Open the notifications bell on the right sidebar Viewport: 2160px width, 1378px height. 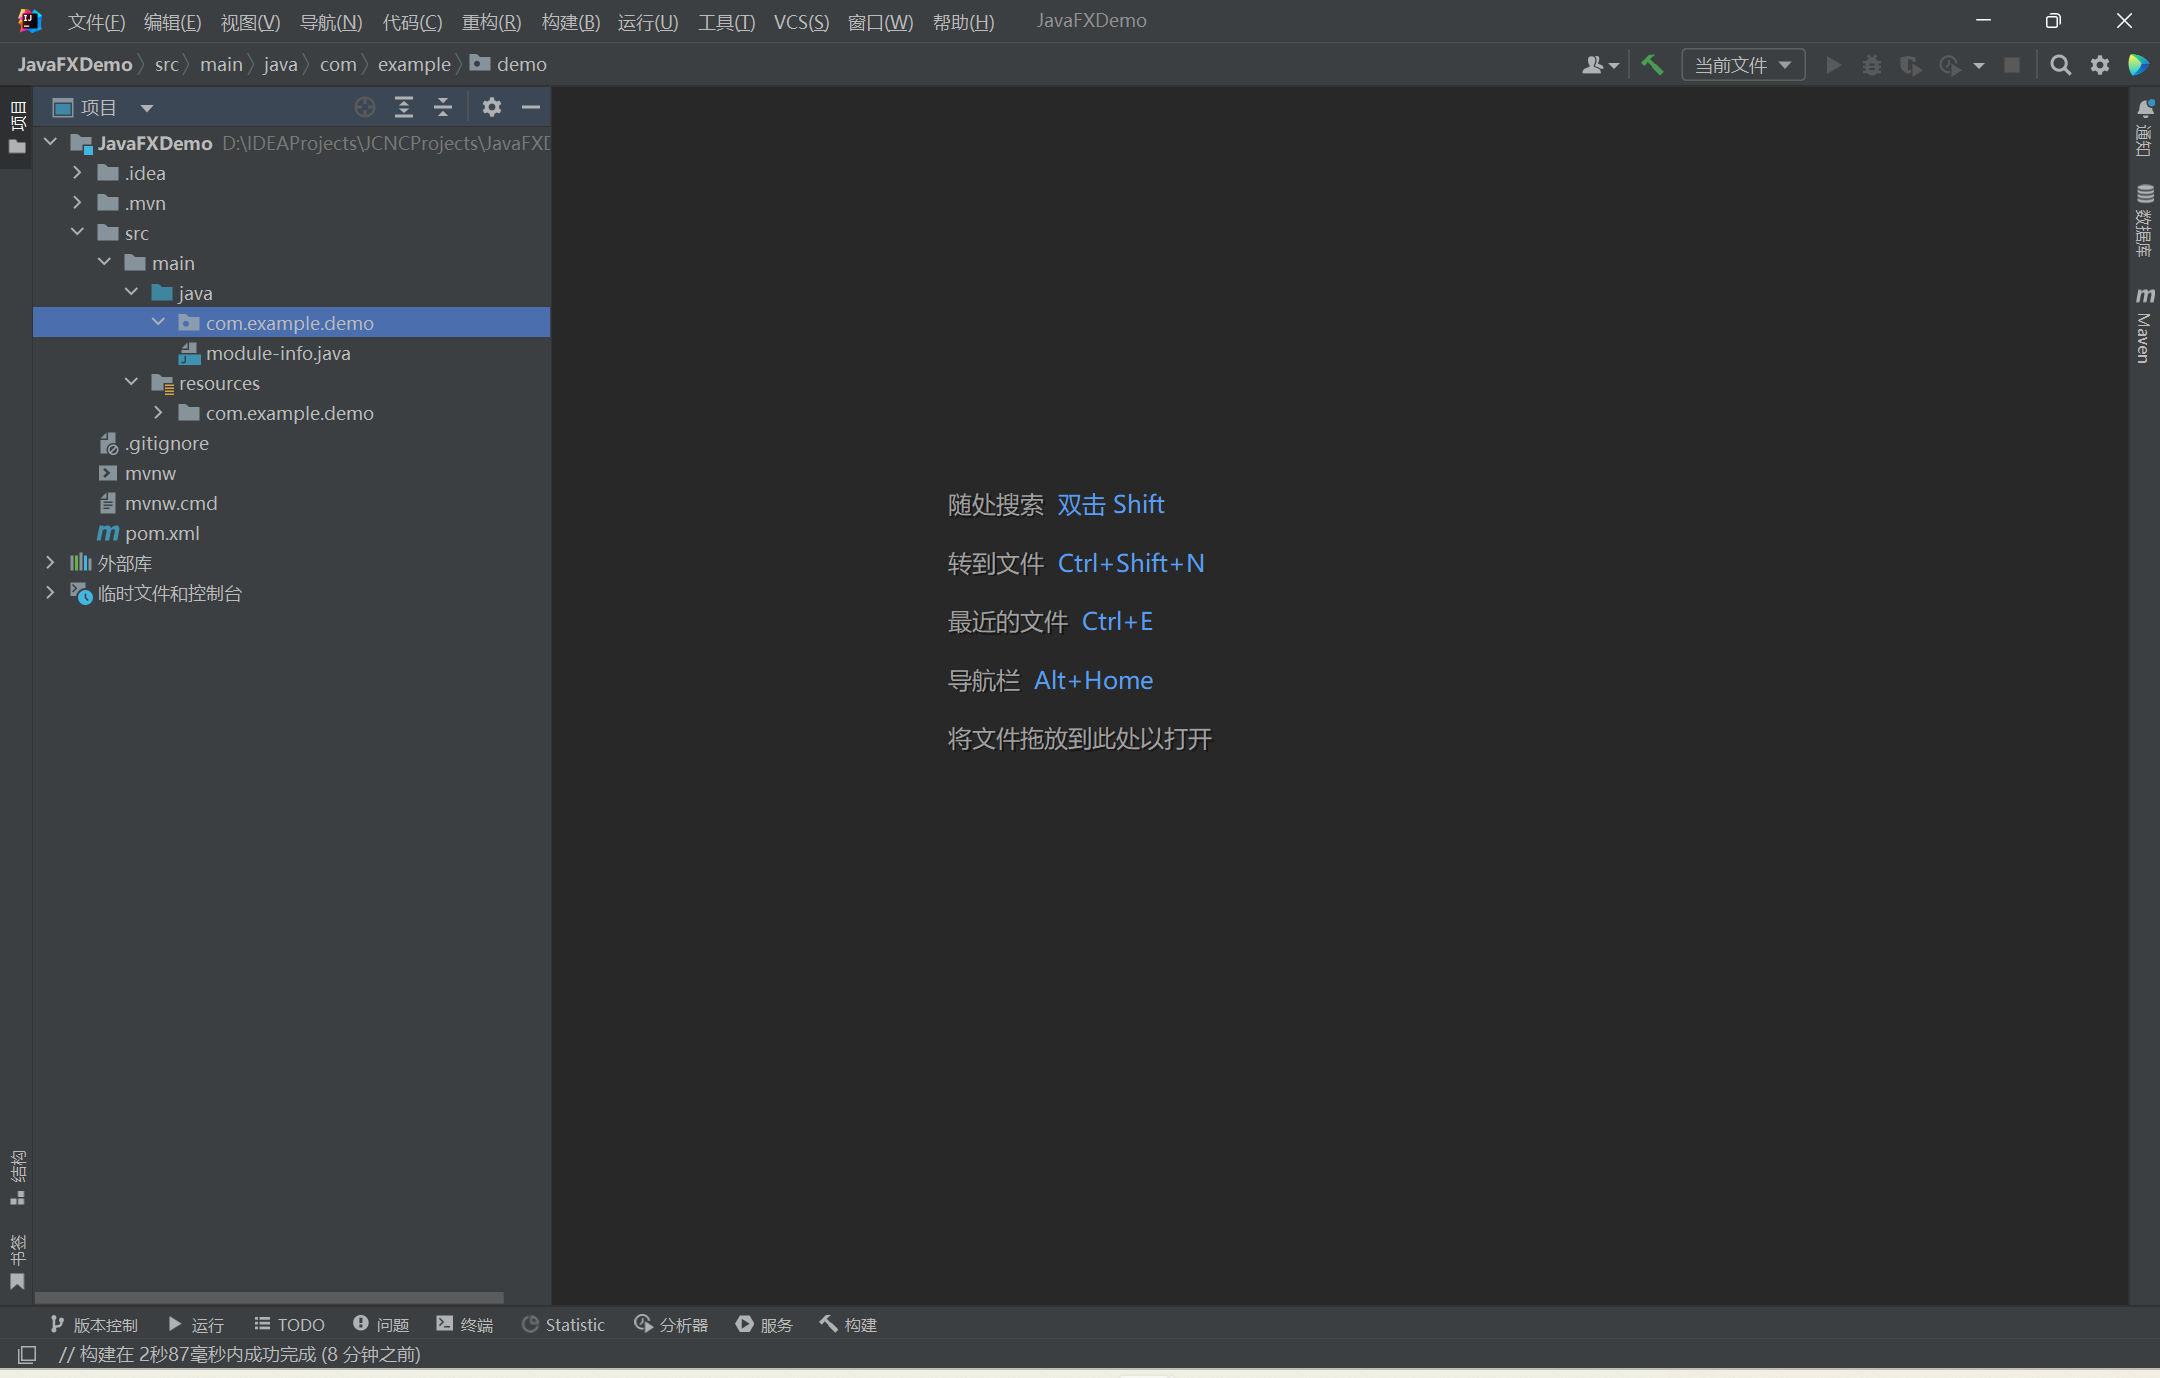tap(2144, 108)
